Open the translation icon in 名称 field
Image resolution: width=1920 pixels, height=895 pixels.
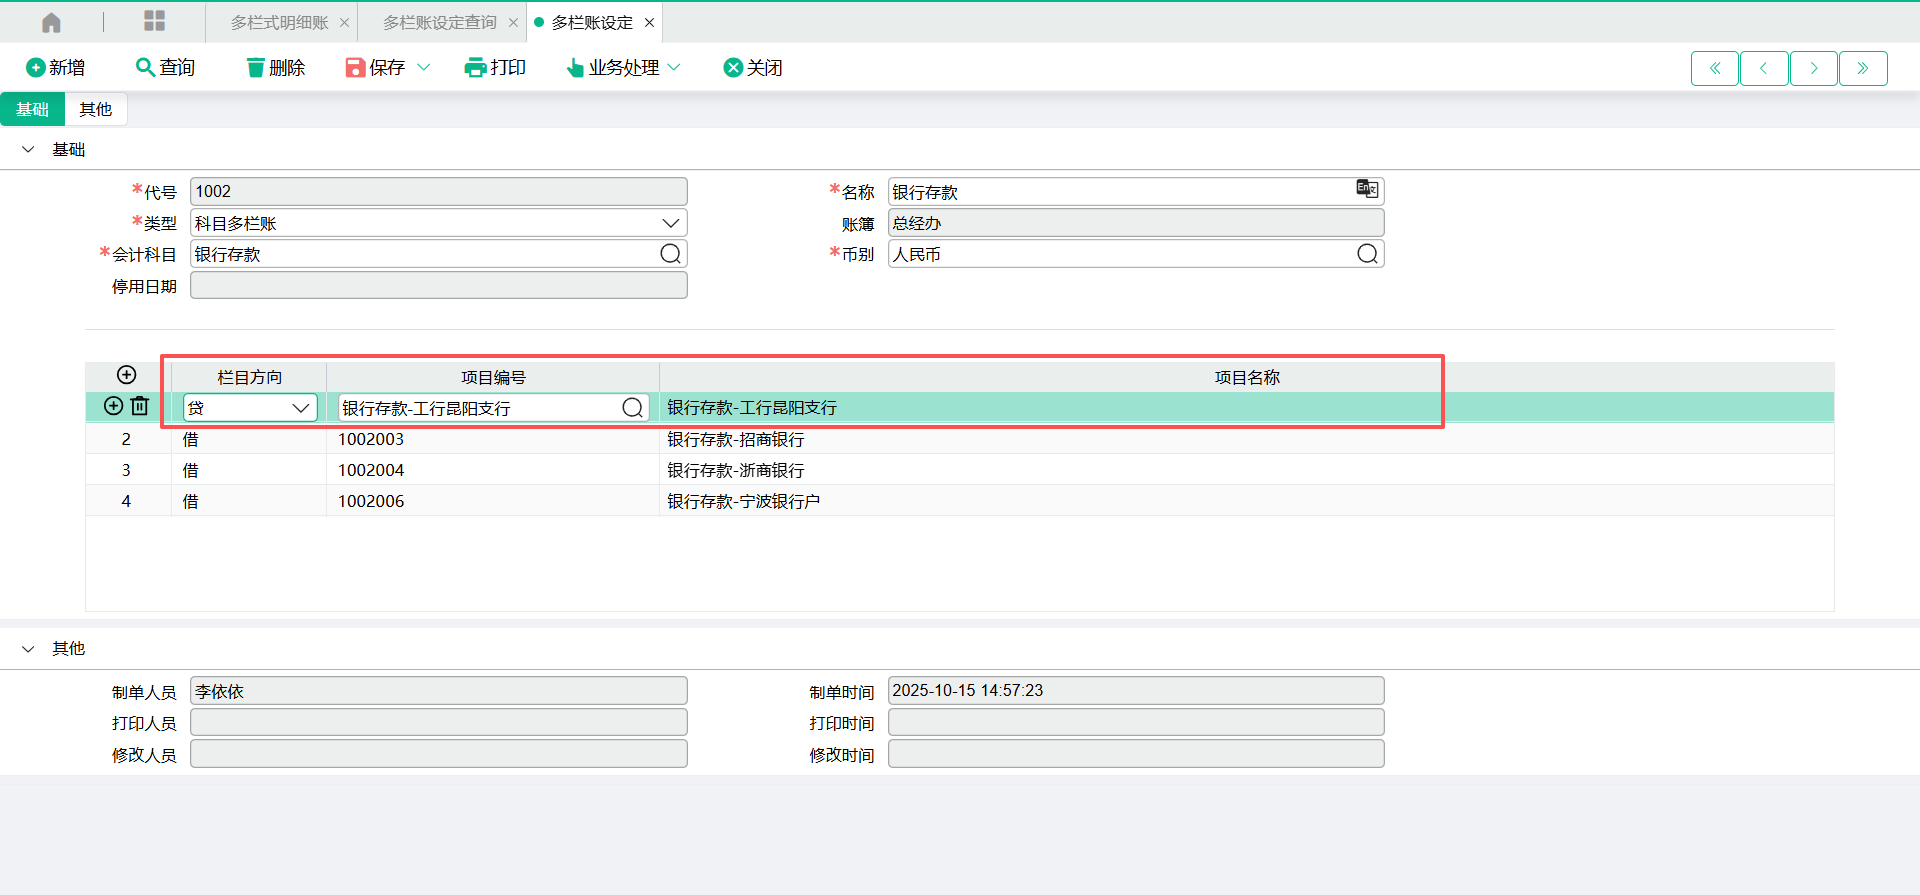(x=1366, y=189)
